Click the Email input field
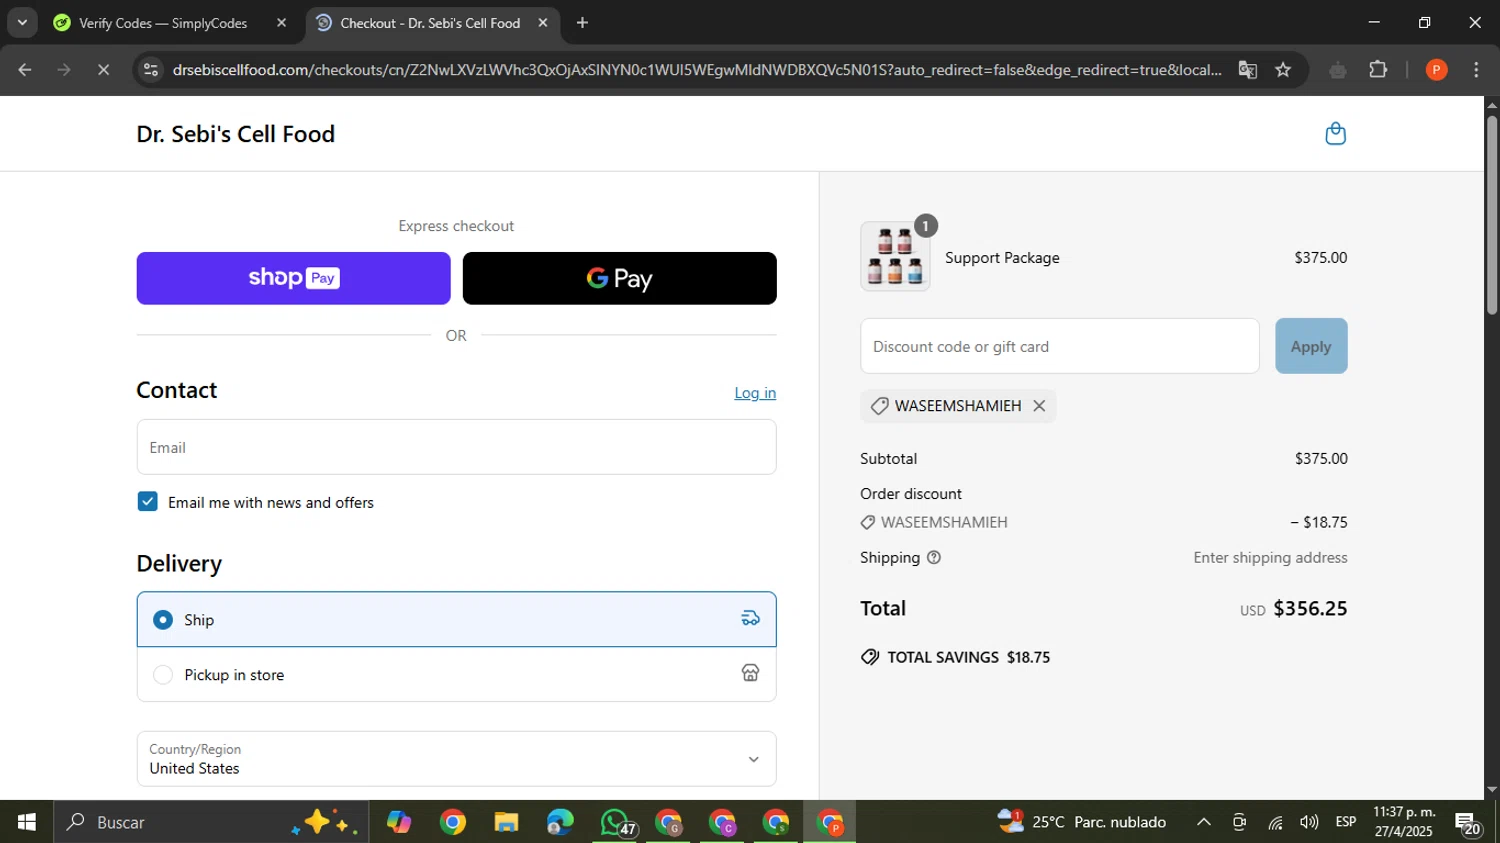The image size is (1500, 843). (456, 447)
